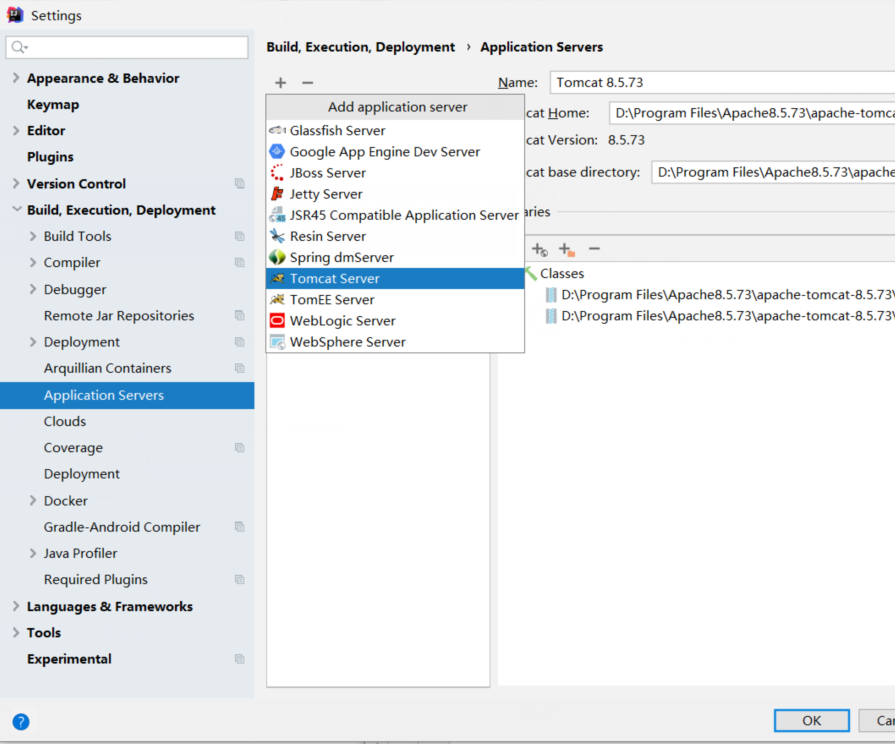The height and width of the screenshot is (744, 895).
Task: Select Application Servers in tree
Action: pyautogui.click(x=127, y=395)
